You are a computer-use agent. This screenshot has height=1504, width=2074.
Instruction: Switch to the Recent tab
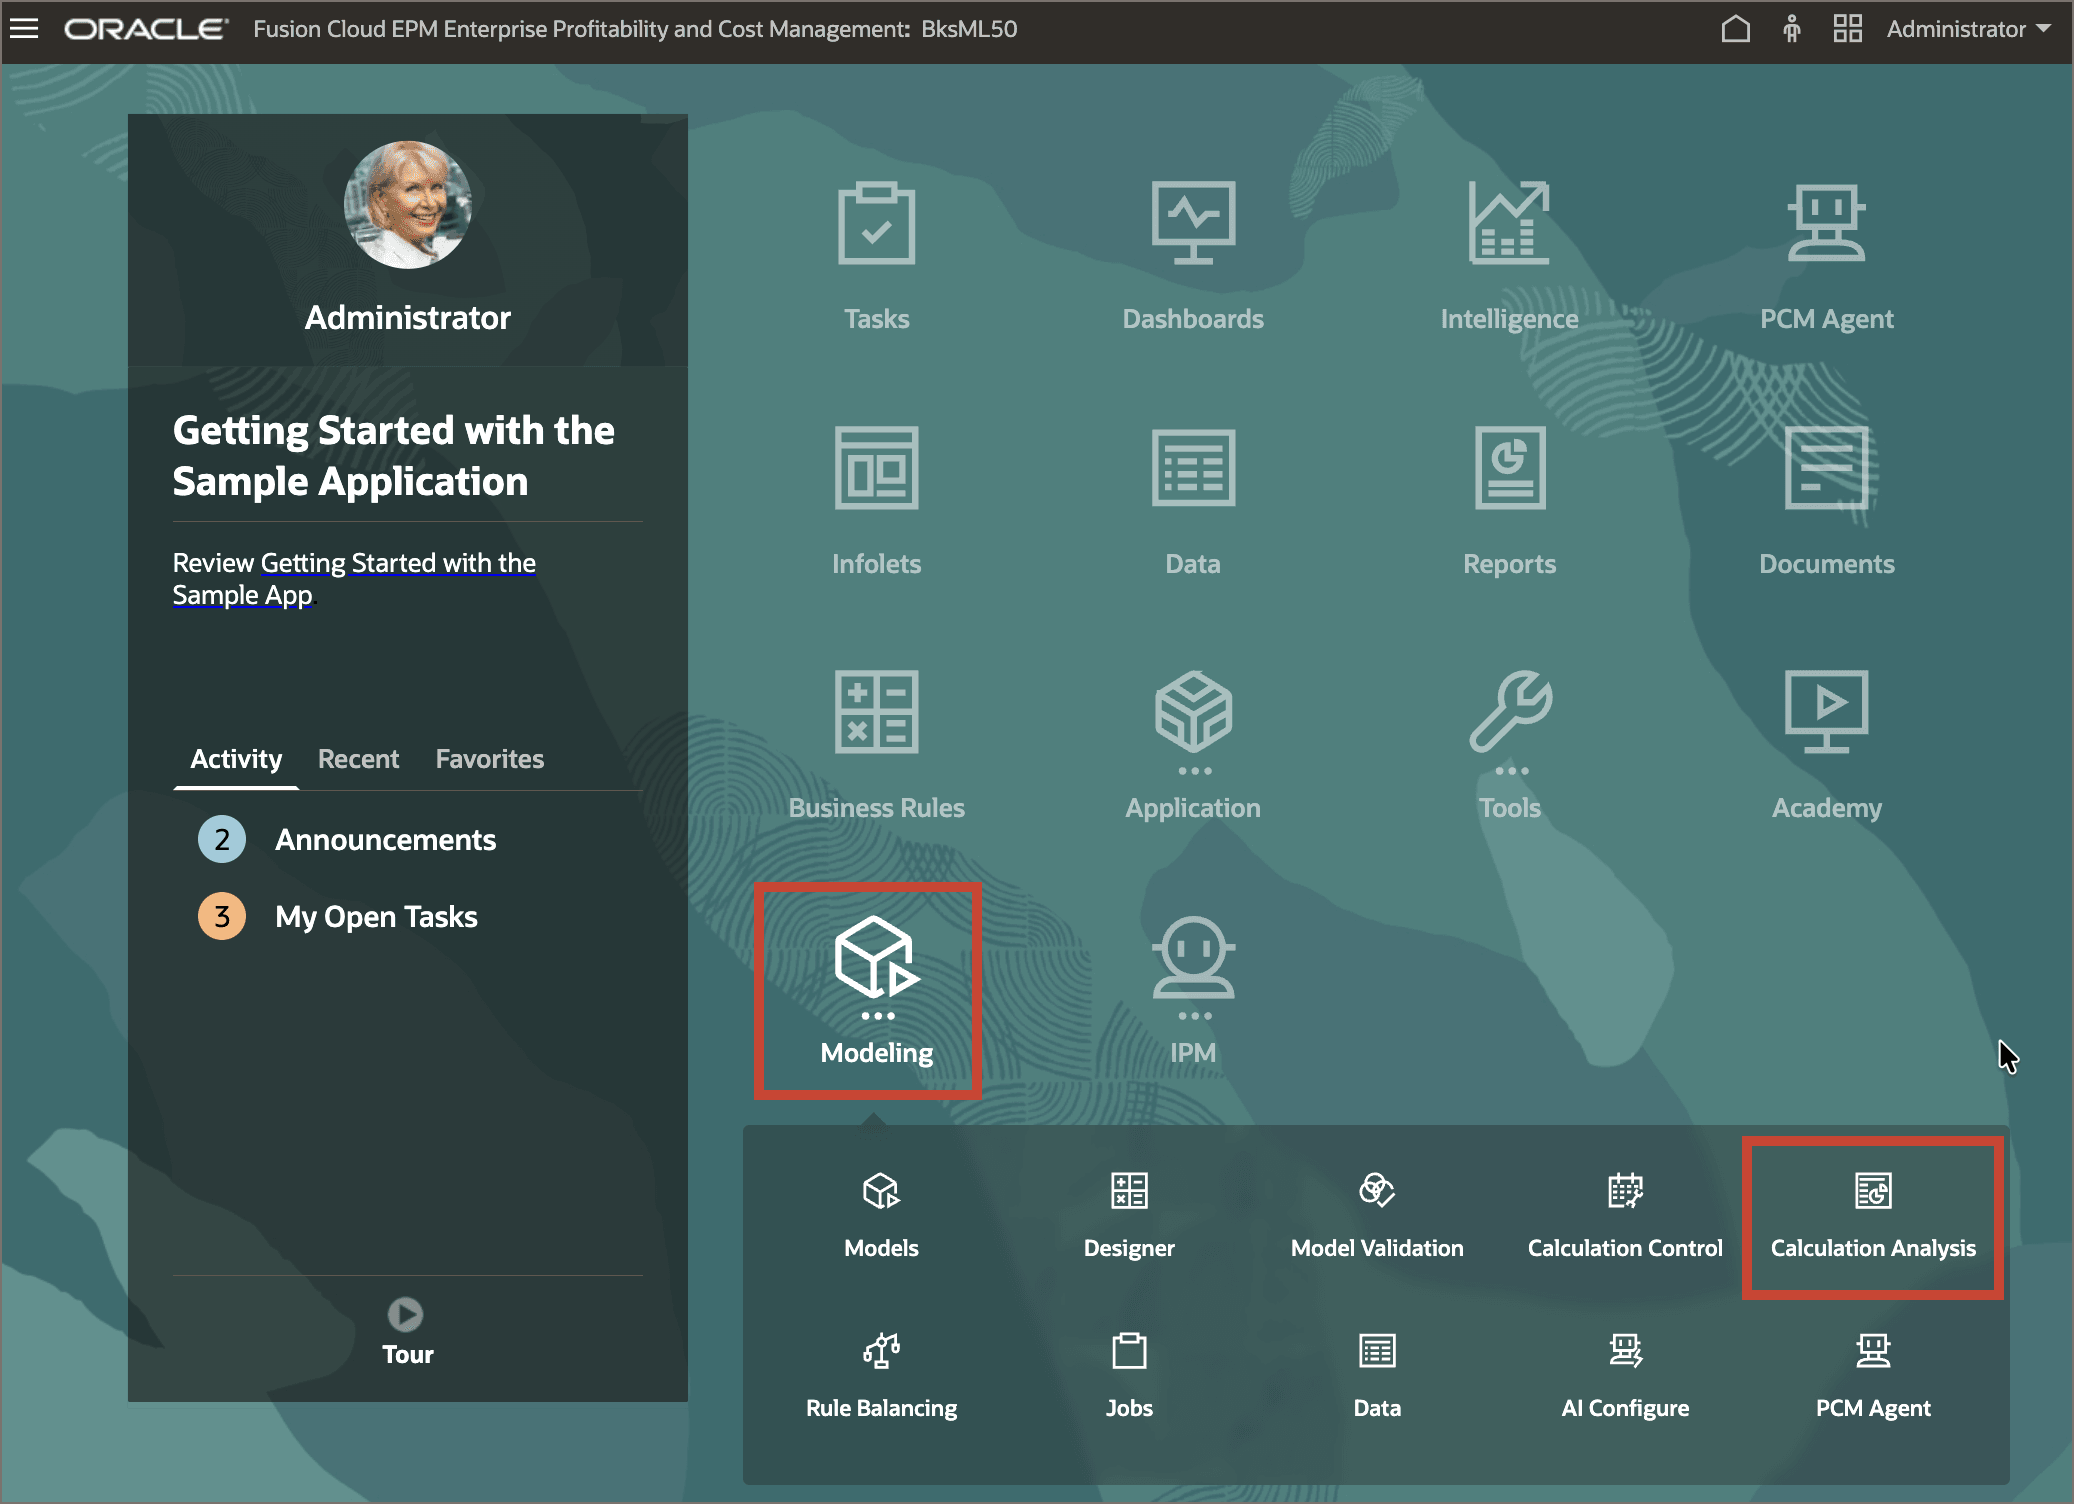(358, 759)
